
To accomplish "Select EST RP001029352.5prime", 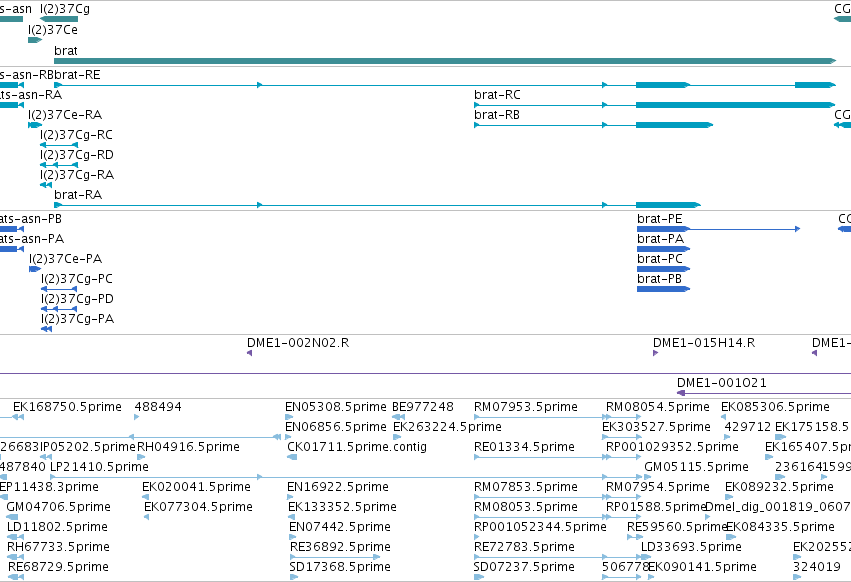I will tap(672, 447).
